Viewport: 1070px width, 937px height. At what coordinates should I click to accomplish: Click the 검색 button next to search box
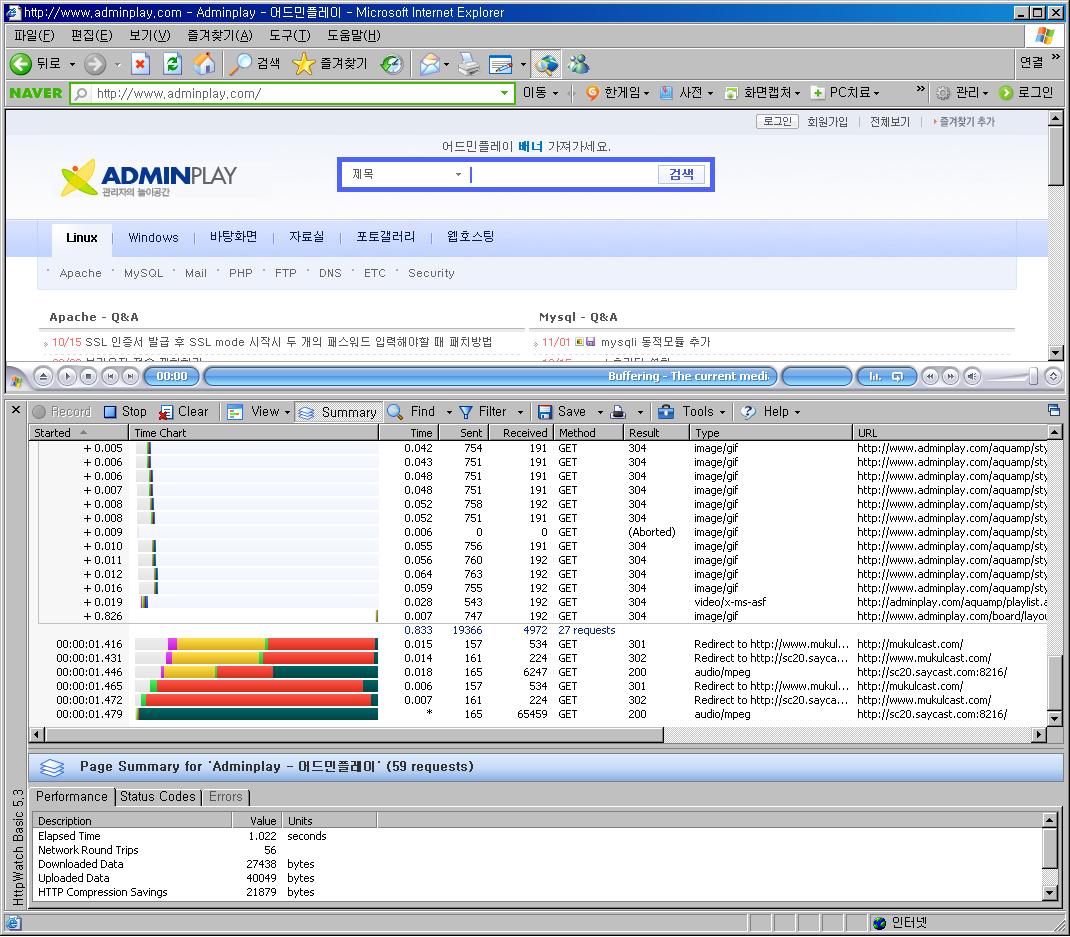point(681,174)
